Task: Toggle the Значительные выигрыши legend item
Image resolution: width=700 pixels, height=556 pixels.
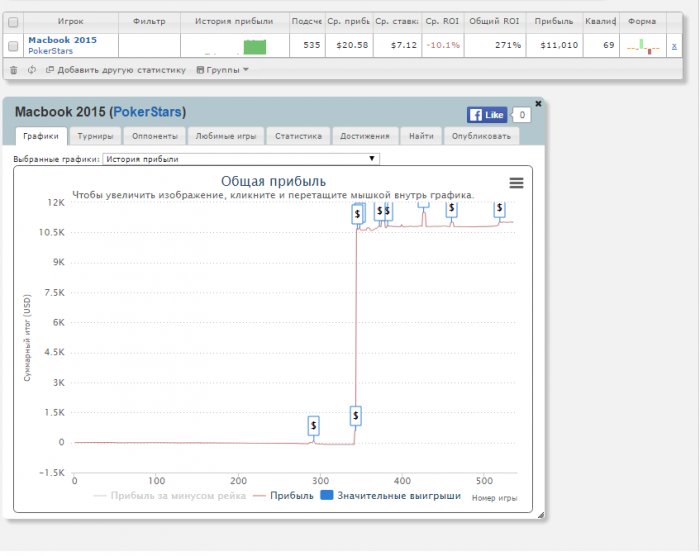Action: [x=391, y=495]
